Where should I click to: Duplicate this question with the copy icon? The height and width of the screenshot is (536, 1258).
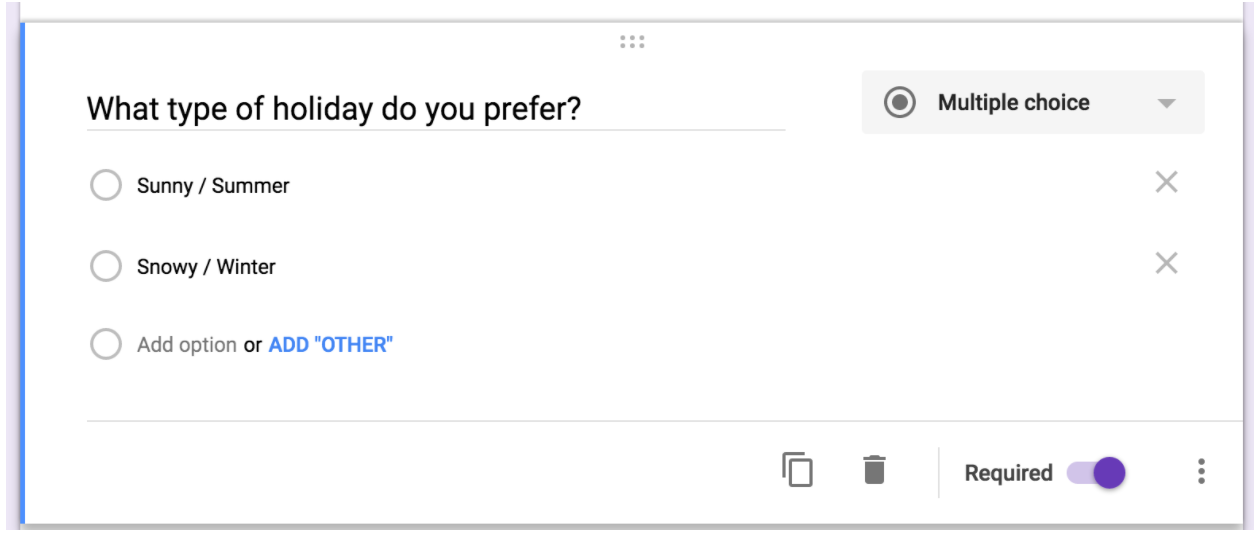click(797, 470)
